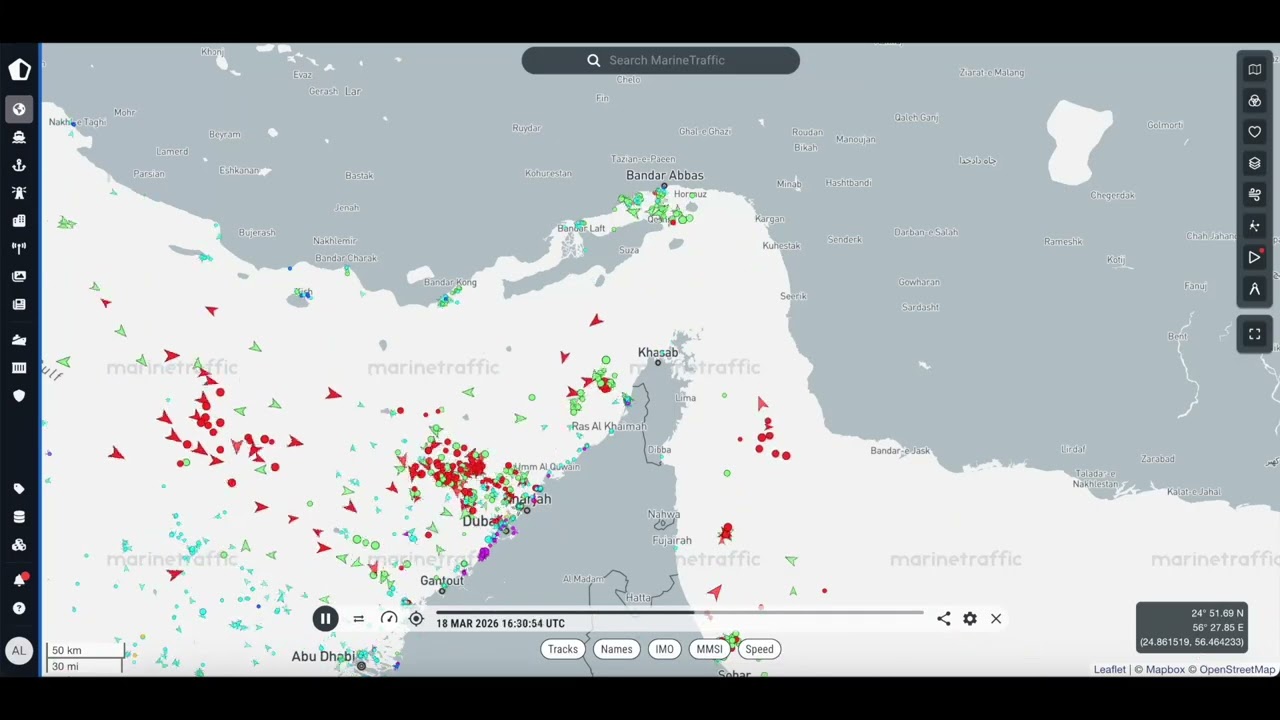Open the density network icon
Viewport: 1280px width, 720px height.
pyautogui.click(x=1254, y=226)
